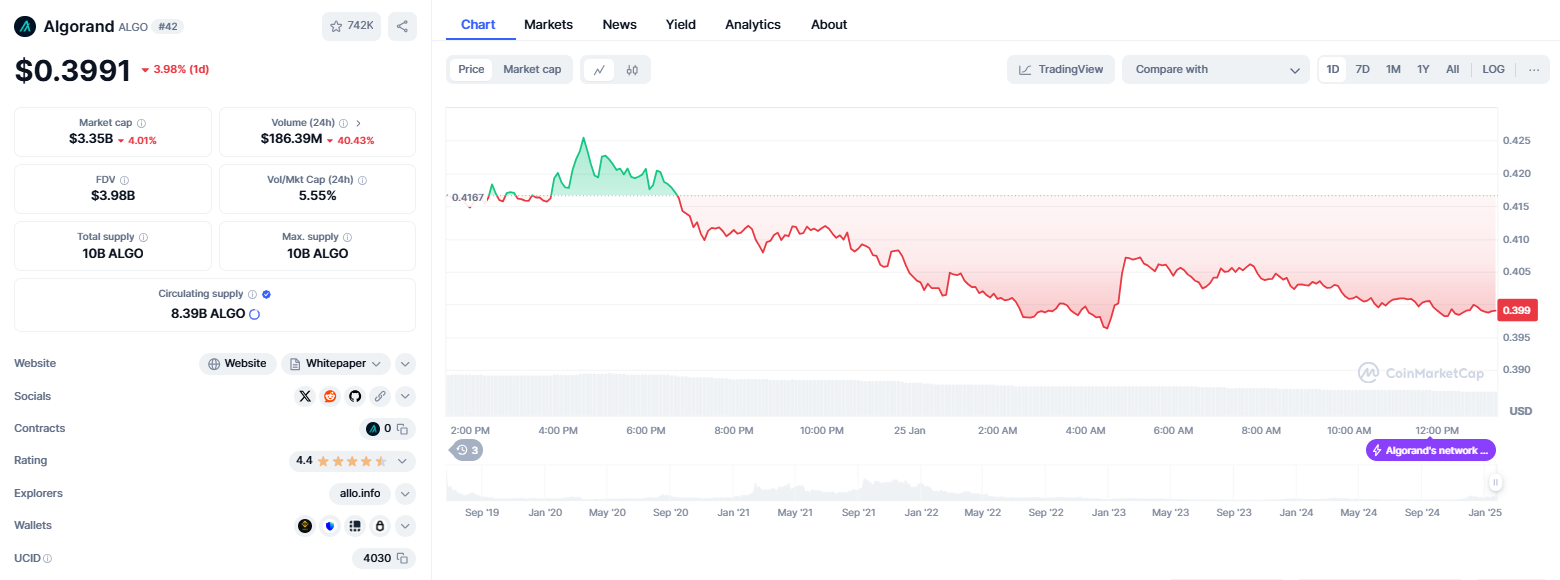The image size is (1560, 580).
Task: Select the Price chart toggle
Action: (x=471, y=69)
